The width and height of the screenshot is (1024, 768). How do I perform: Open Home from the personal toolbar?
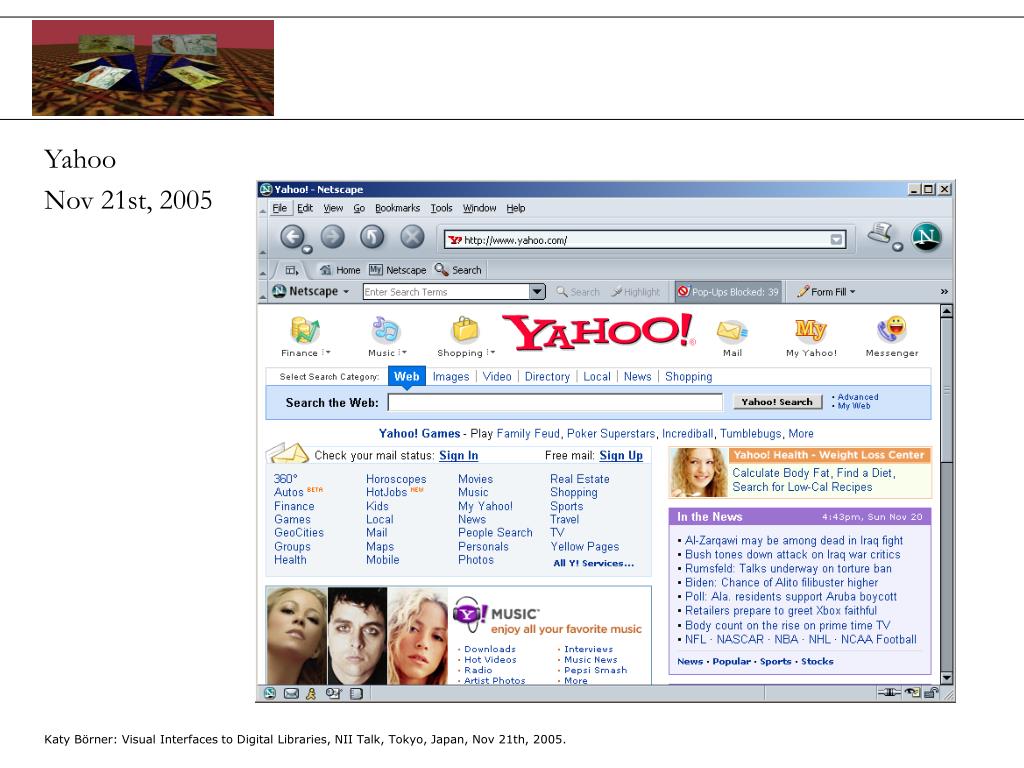tap(340, 270)
